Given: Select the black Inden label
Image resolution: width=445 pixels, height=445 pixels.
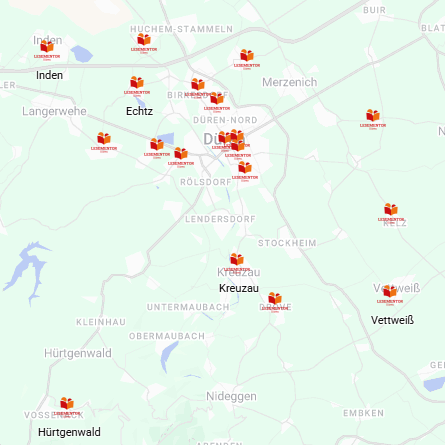Looking at the screenshot, I should [49, 75].
